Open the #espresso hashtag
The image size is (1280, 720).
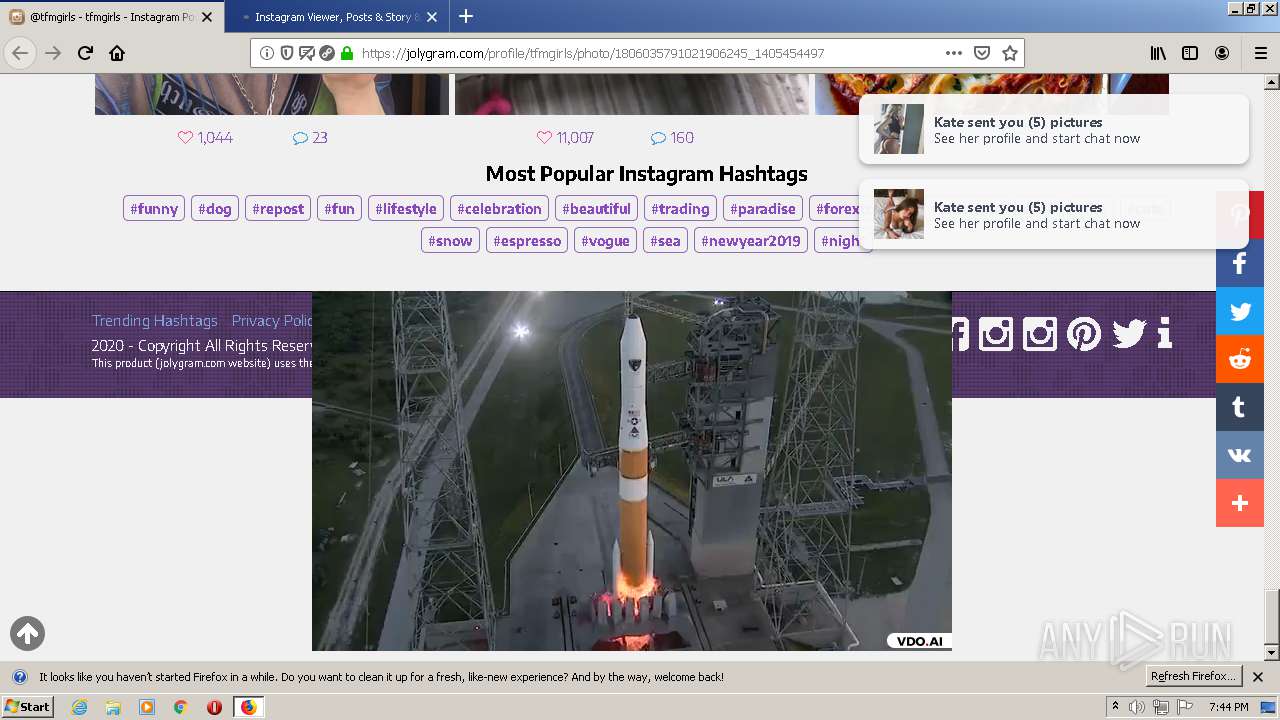(x=527, y=240)
